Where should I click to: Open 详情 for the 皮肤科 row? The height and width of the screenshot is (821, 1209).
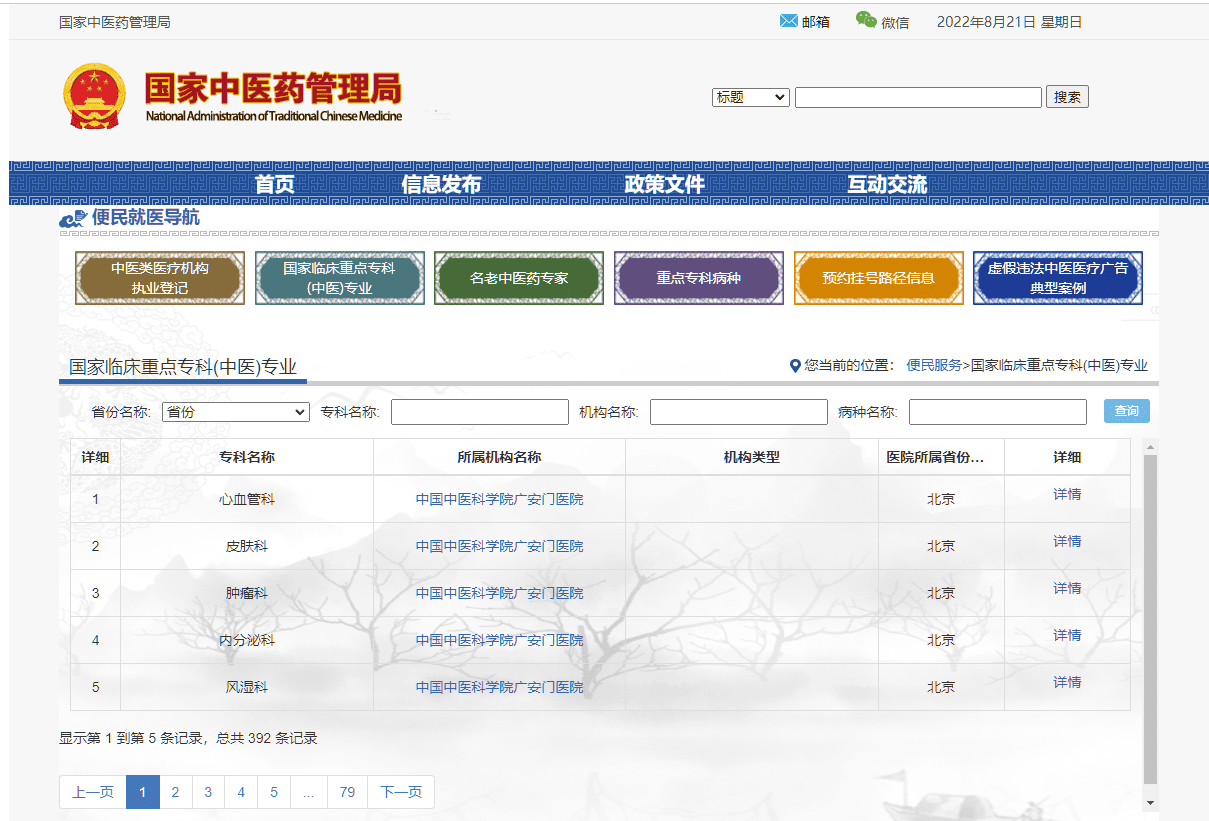[x=1067, y=541]
